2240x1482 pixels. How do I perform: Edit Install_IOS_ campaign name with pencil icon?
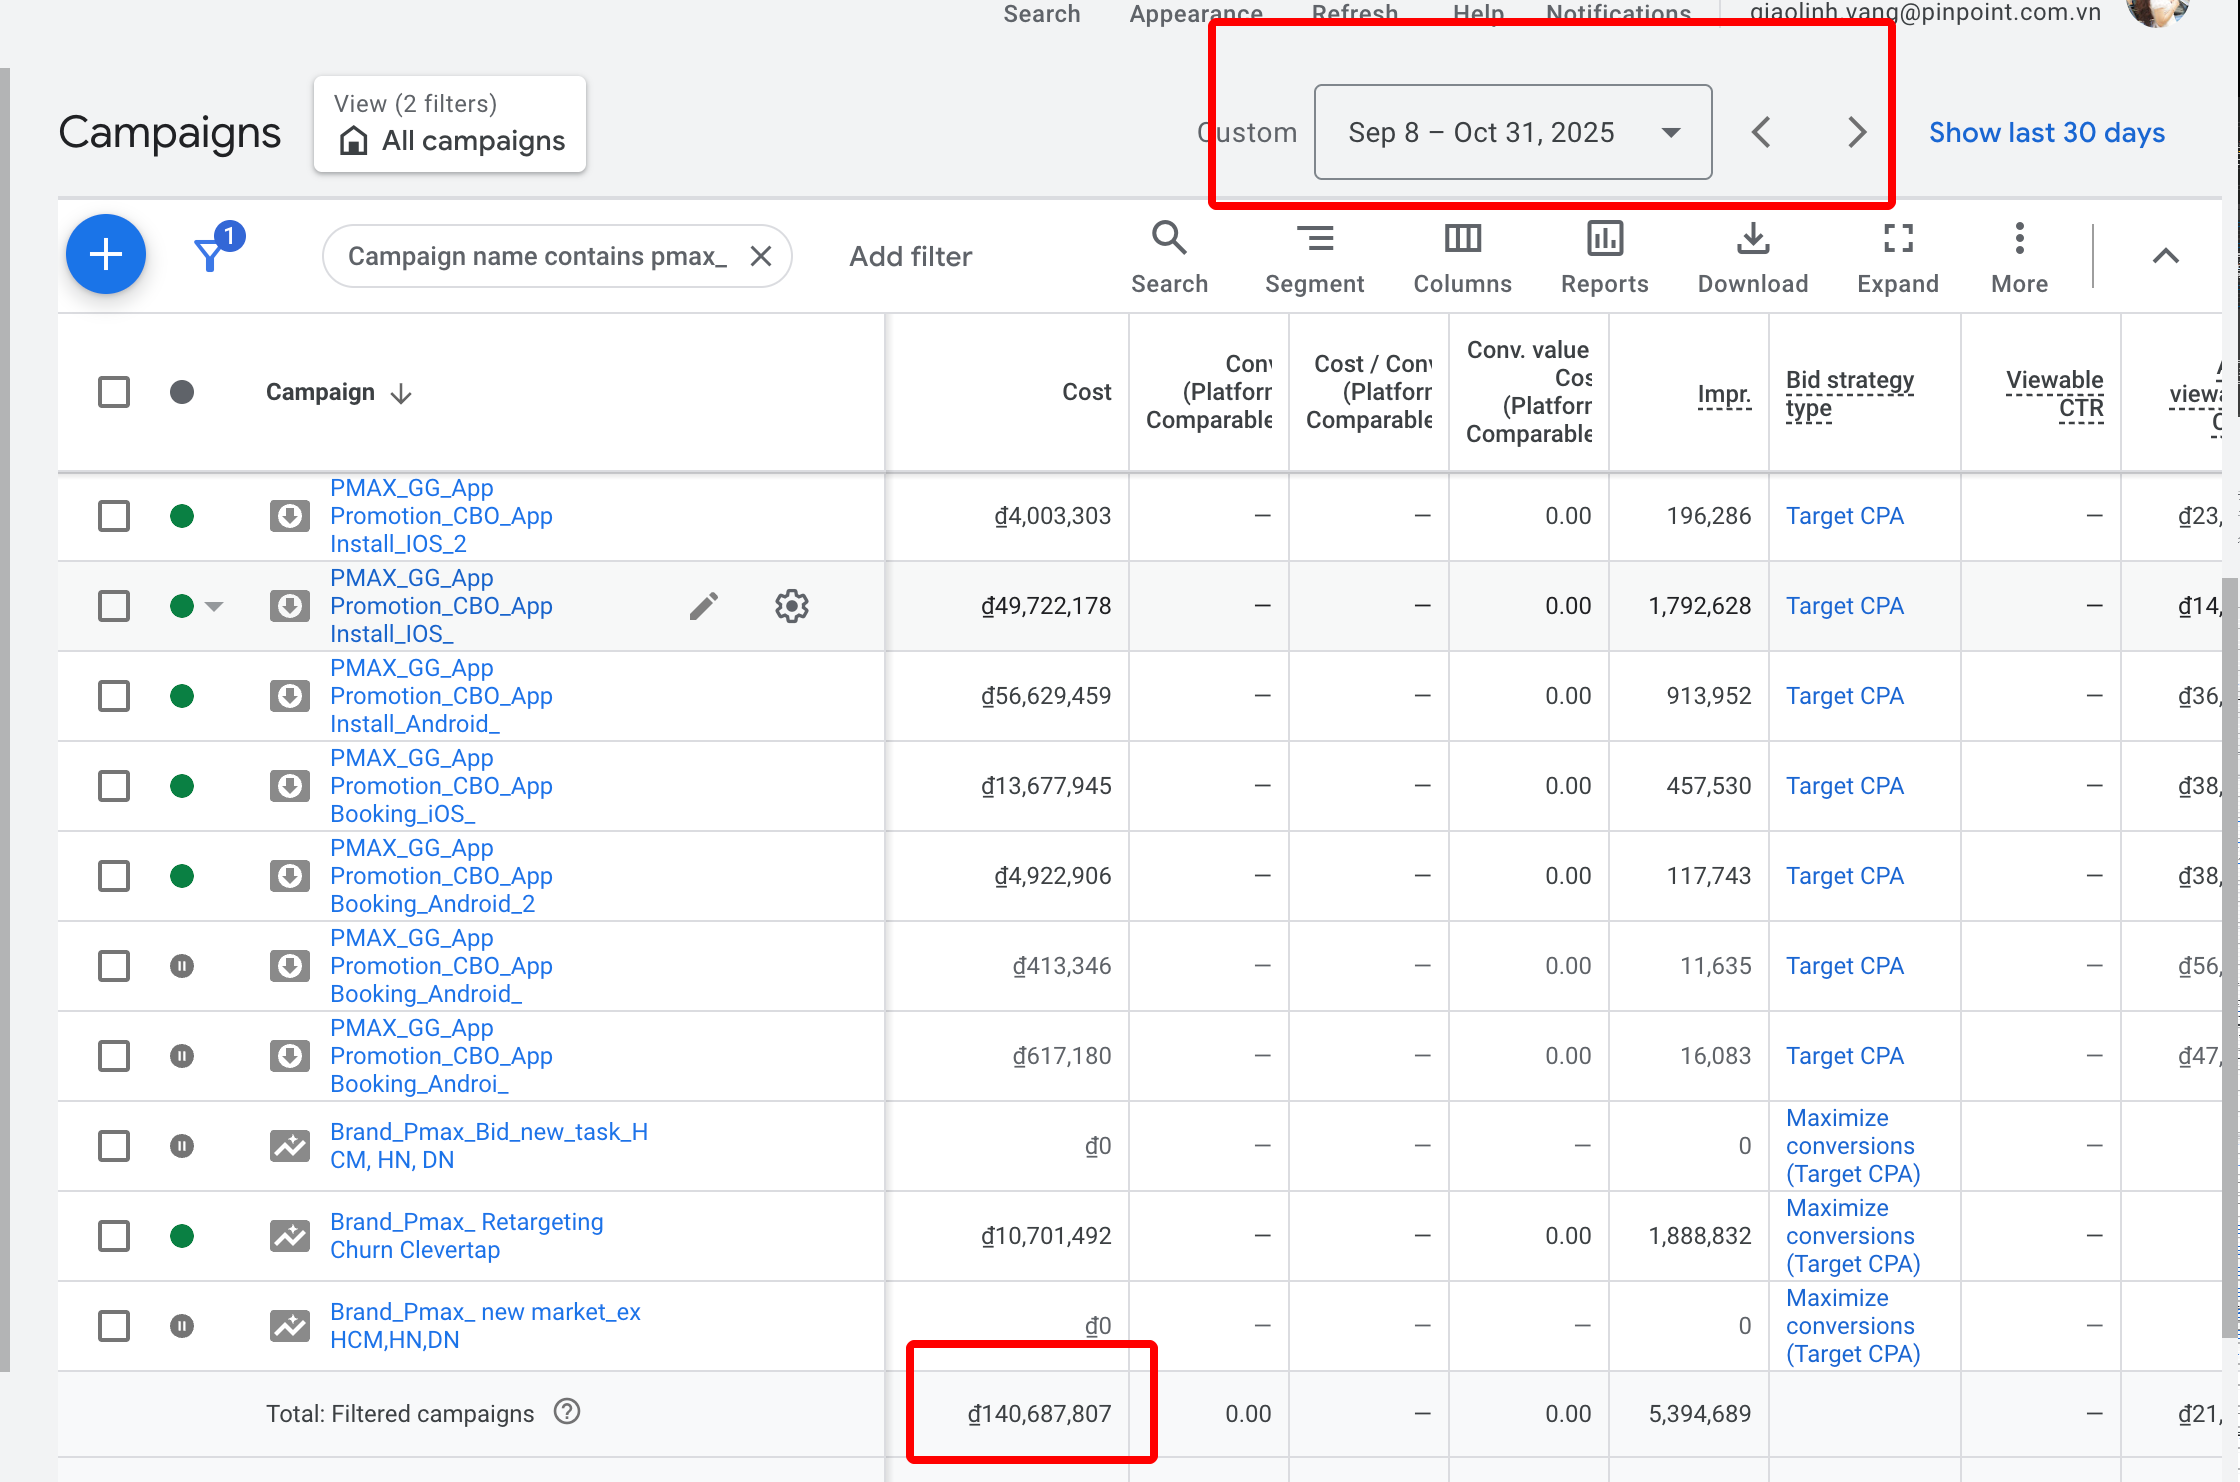[704, 606]
